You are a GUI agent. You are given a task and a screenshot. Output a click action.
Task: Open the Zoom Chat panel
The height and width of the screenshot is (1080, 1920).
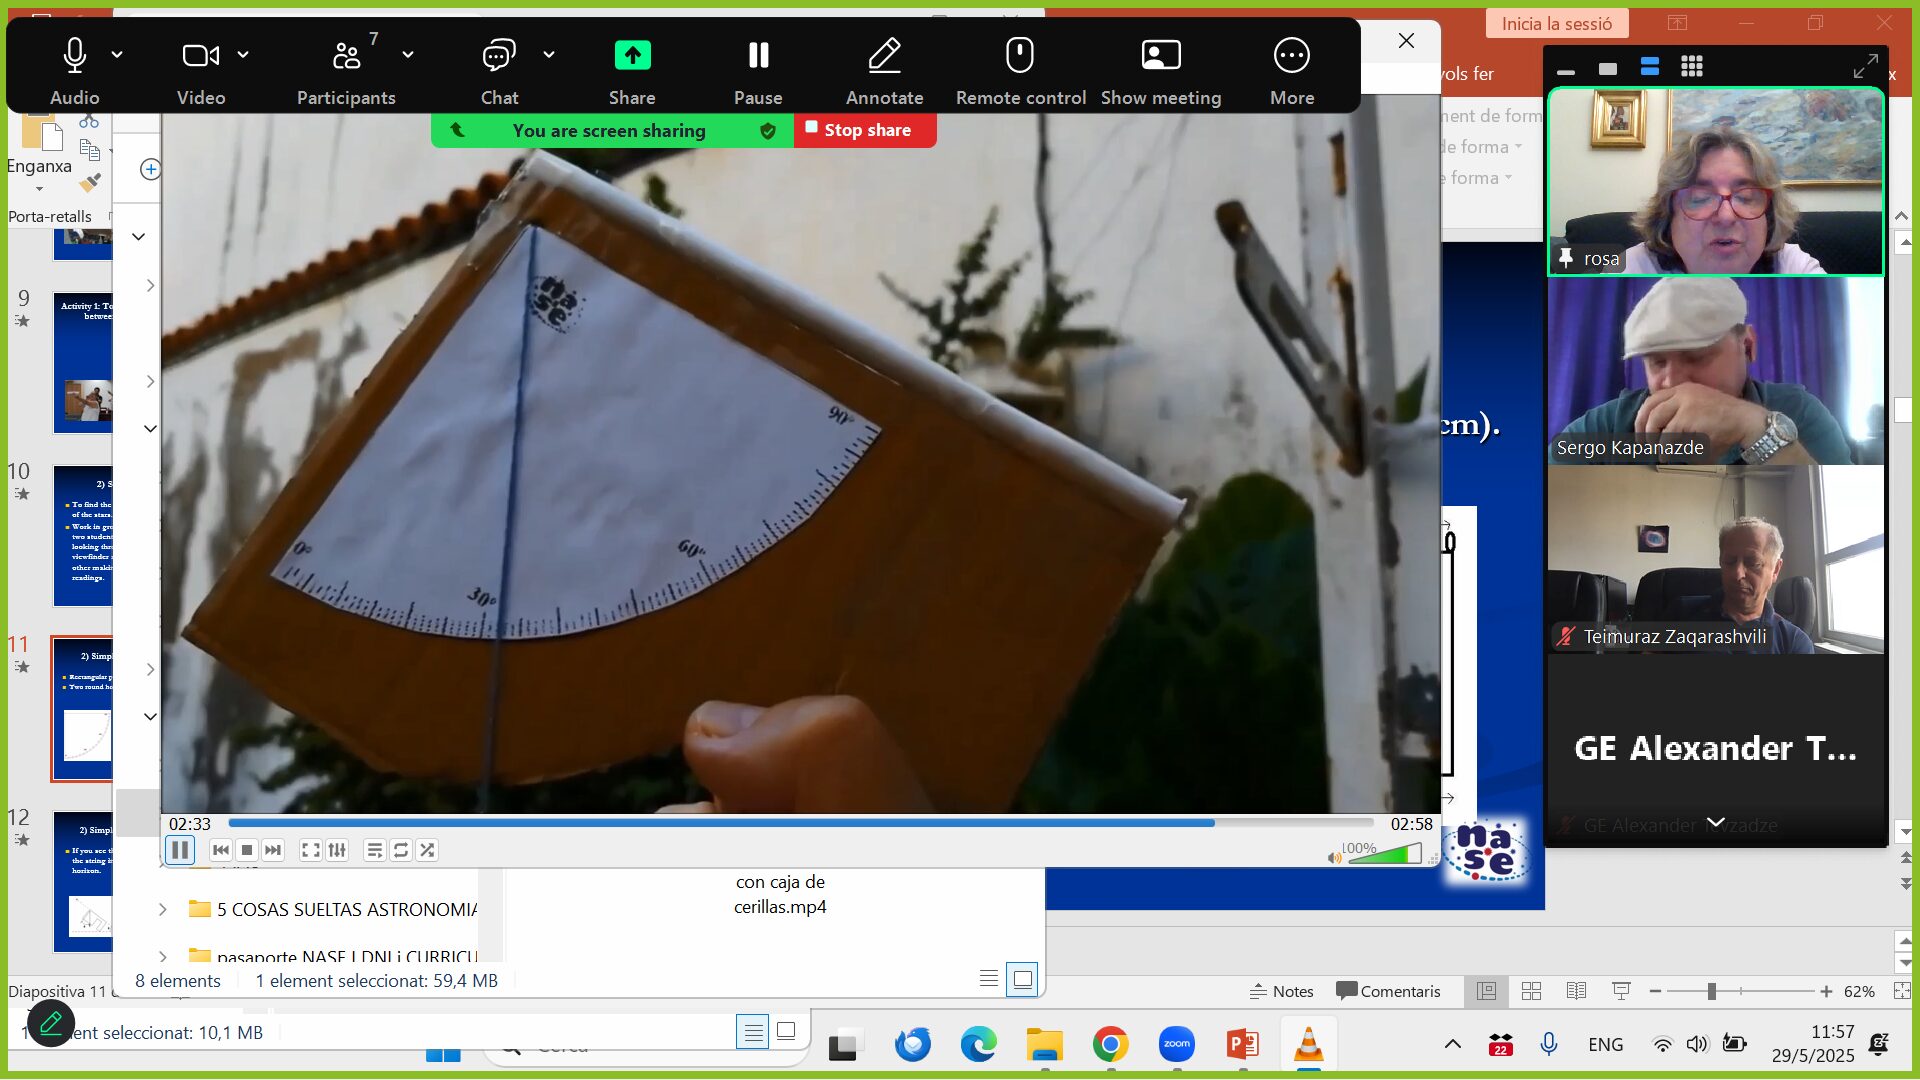(499, 55)
